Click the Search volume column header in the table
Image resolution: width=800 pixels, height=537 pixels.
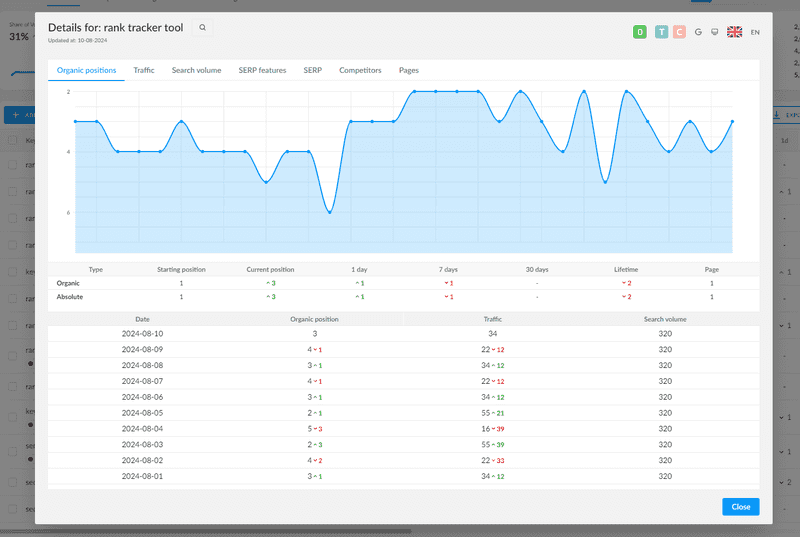pos(665,319)
